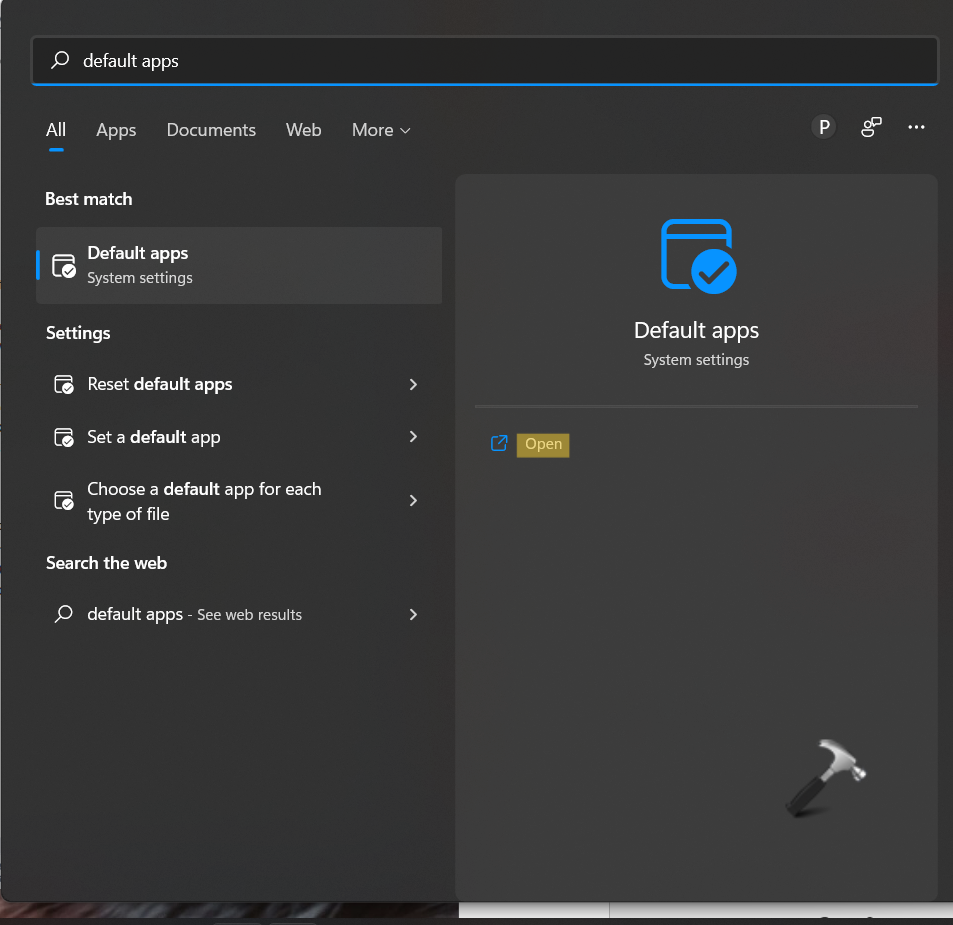The width and height of the screenshot is (953, 925).
Task: Expand the More filter dropdown
Action: (381, 130)
